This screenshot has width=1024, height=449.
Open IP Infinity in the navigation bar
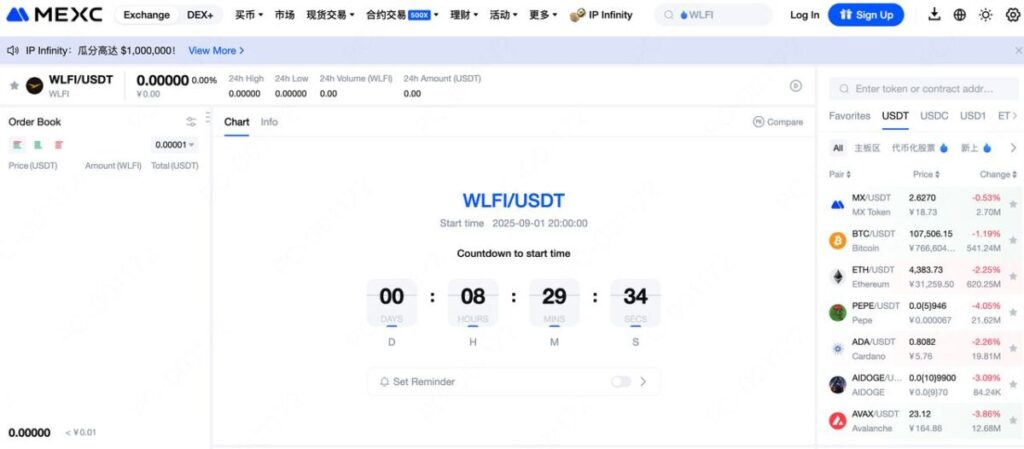tap(601, 14)
